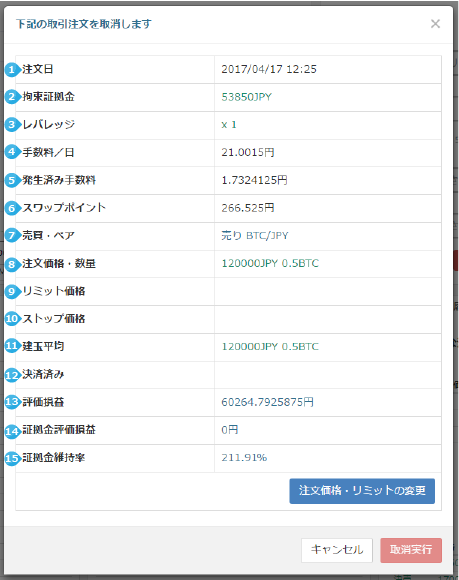Click the 注文価格・リミットの変更 button

click(362, 491)
